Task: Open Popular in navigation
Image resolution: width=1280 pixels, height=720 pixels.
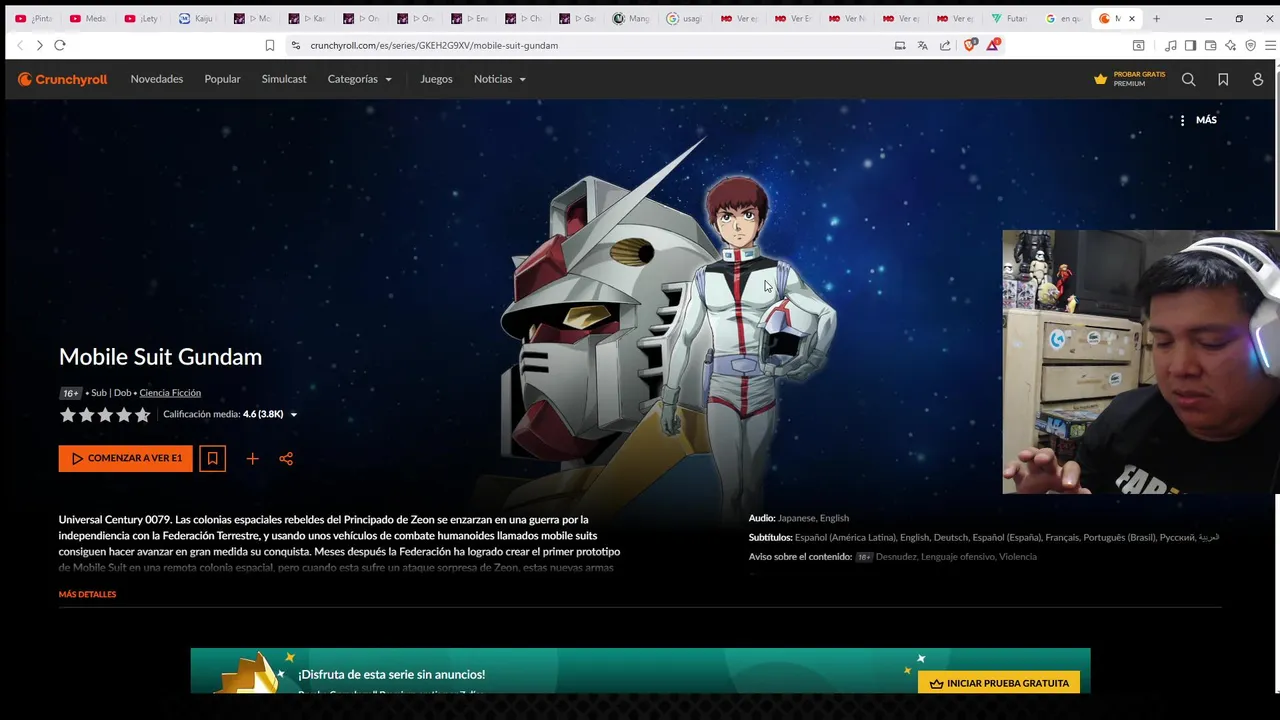Action: coord(222,79)
